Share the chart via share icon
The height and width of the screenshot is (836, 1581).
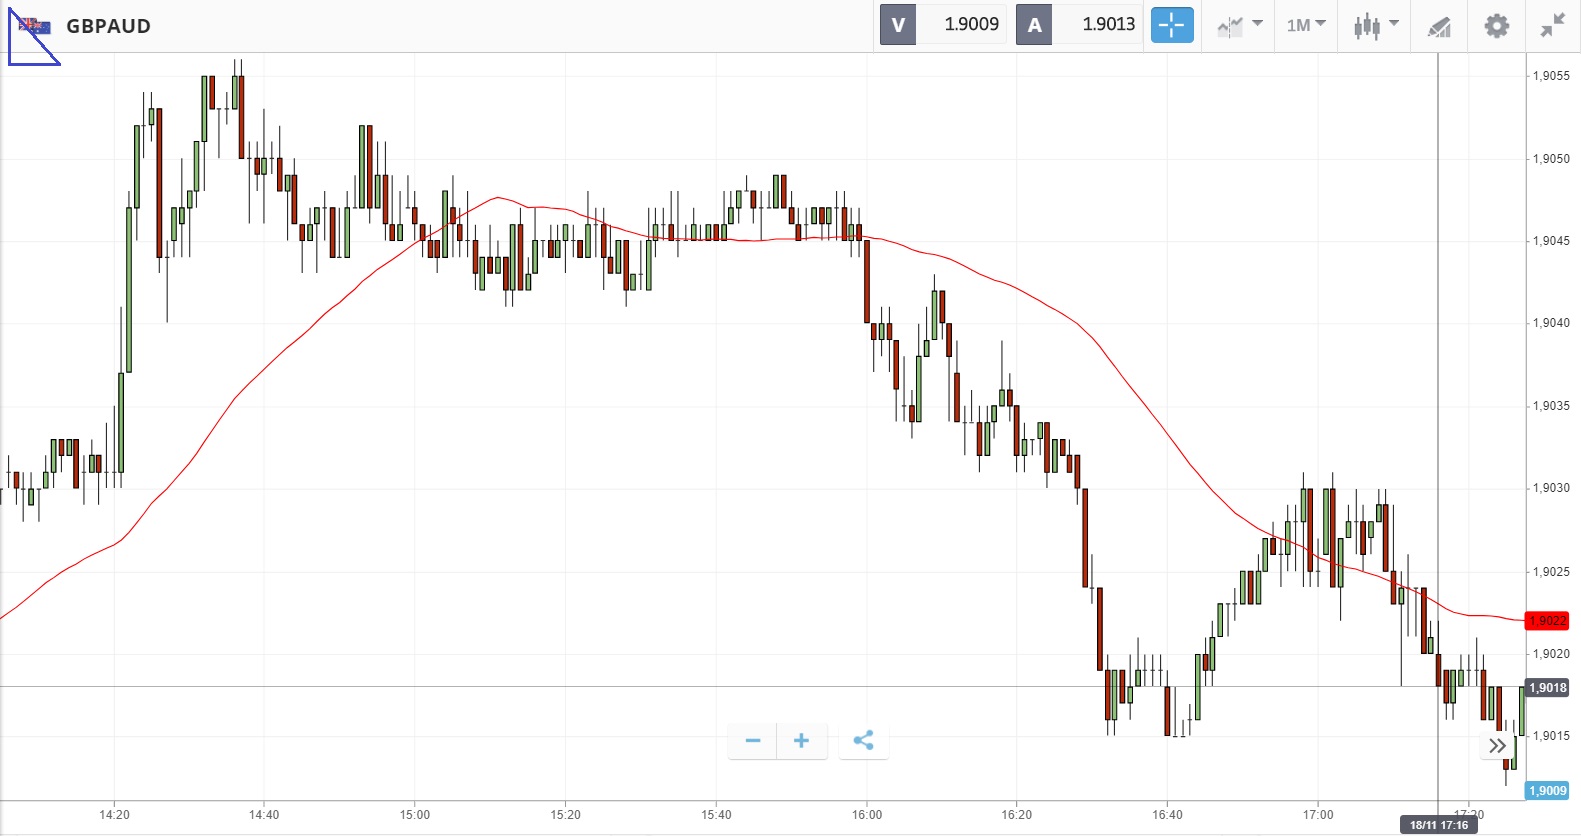[863, 741]
